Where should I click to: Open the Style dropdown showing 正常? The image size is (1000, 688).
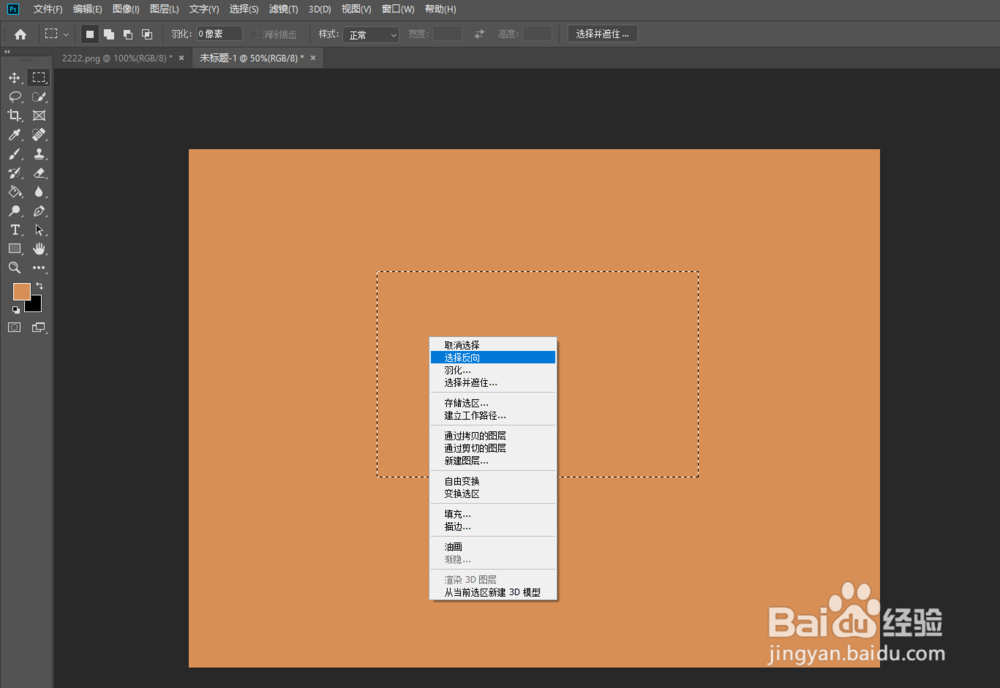371,34
